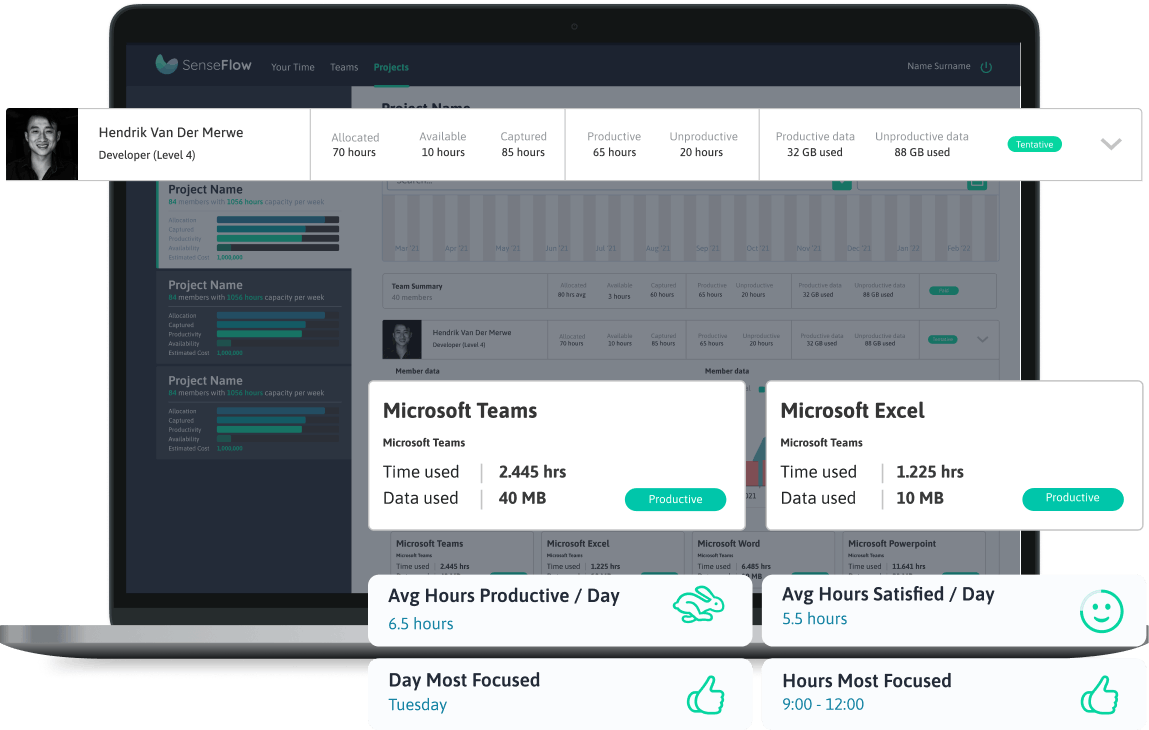Click the thumbs-up icon on Hours Most Focused
The height and width of the screenshot is (730, 1149).
pyautogui.click(x=1099, y=694)
